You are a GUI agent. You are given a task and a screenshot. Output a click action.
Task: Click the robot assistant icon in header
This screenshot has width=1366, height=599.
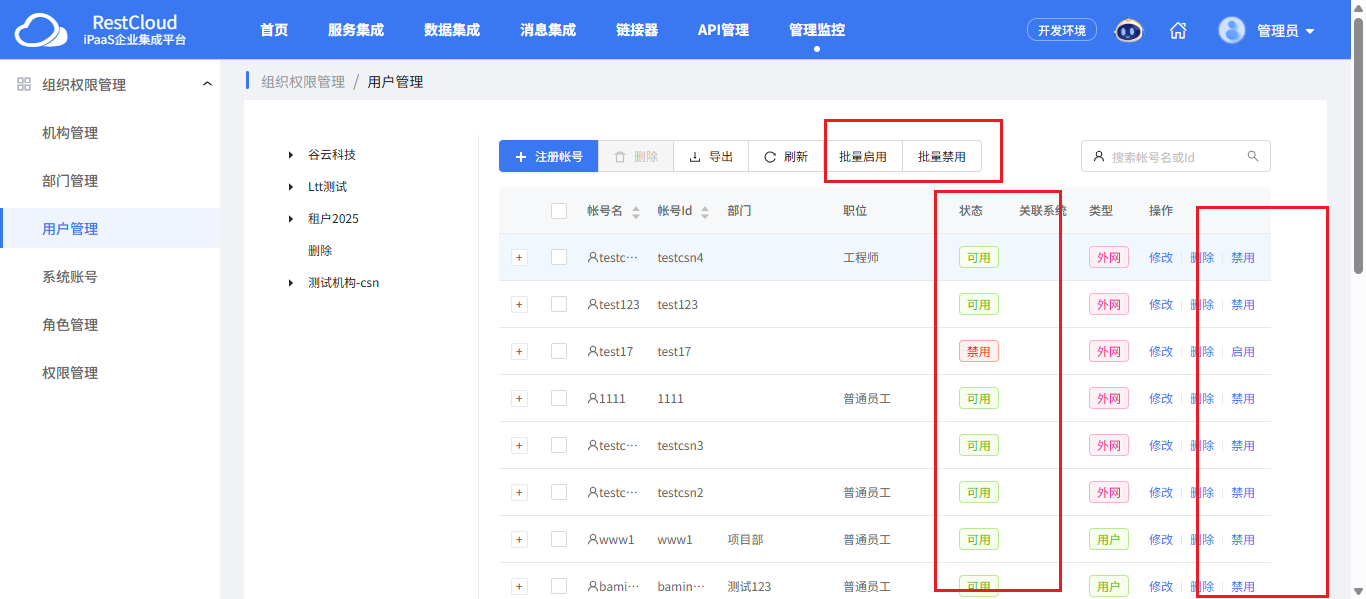[x=1129, y=30]
